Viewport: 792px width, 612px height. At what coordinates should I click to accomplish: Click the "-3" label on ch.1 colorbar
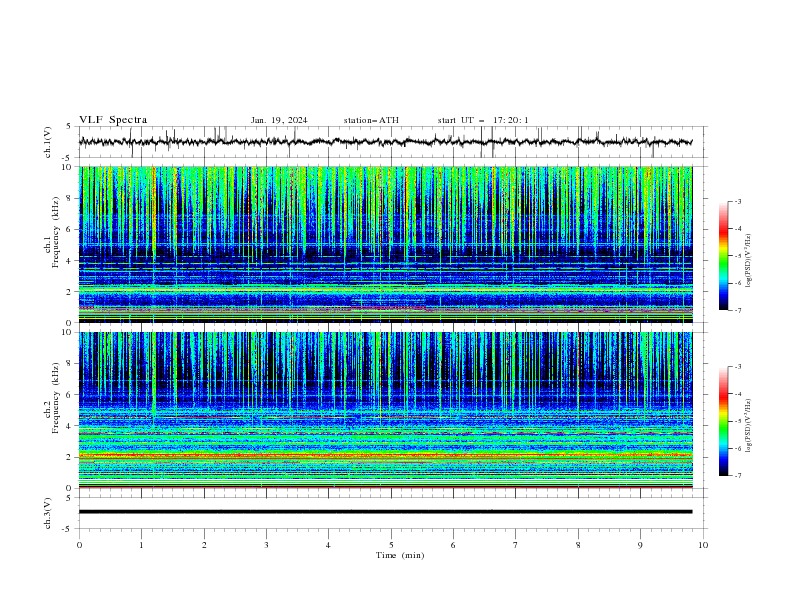pyautogui.click(x=737, y=201)
